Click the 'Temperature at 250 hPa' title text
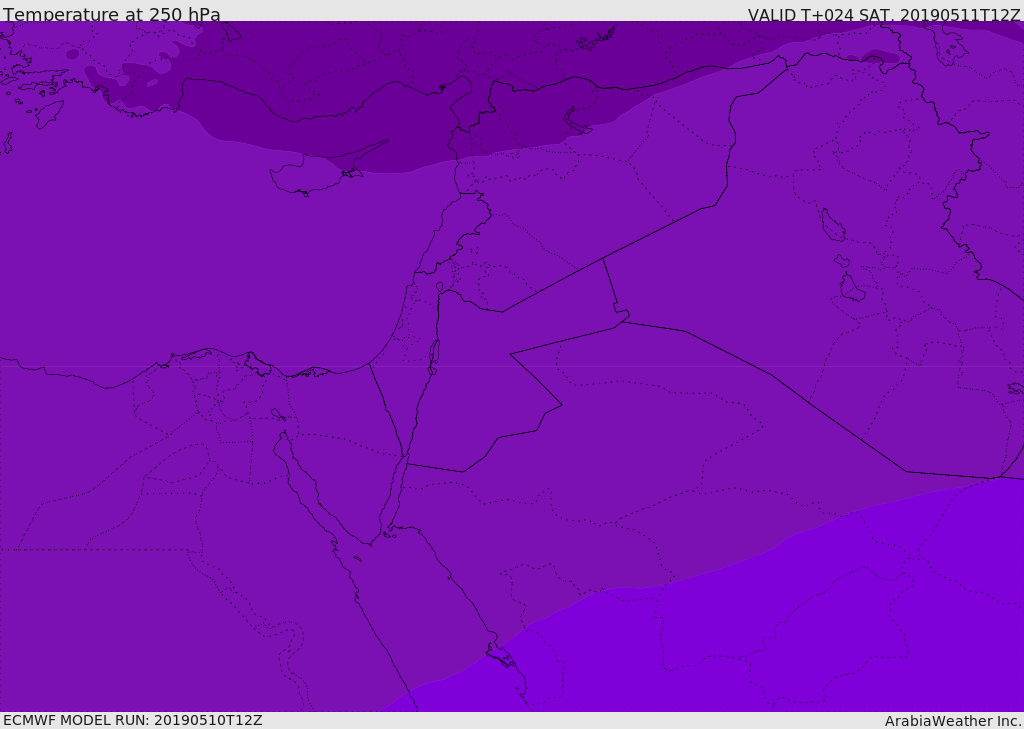 point(112,14)
